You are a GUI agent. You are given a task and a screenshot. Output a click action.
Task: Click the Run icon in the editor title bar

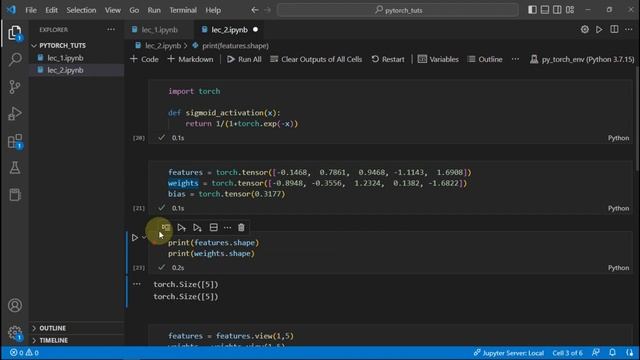[599, 29]
